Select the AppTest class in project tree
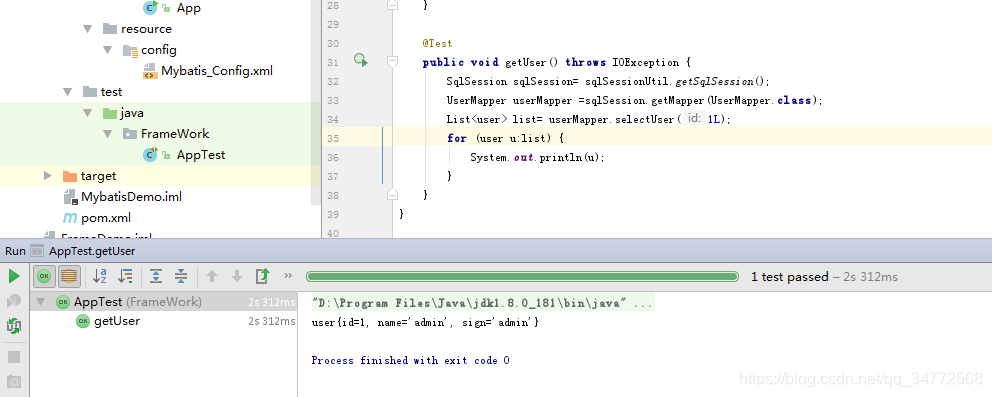This screenshot has width=992, height=397. 201,155
